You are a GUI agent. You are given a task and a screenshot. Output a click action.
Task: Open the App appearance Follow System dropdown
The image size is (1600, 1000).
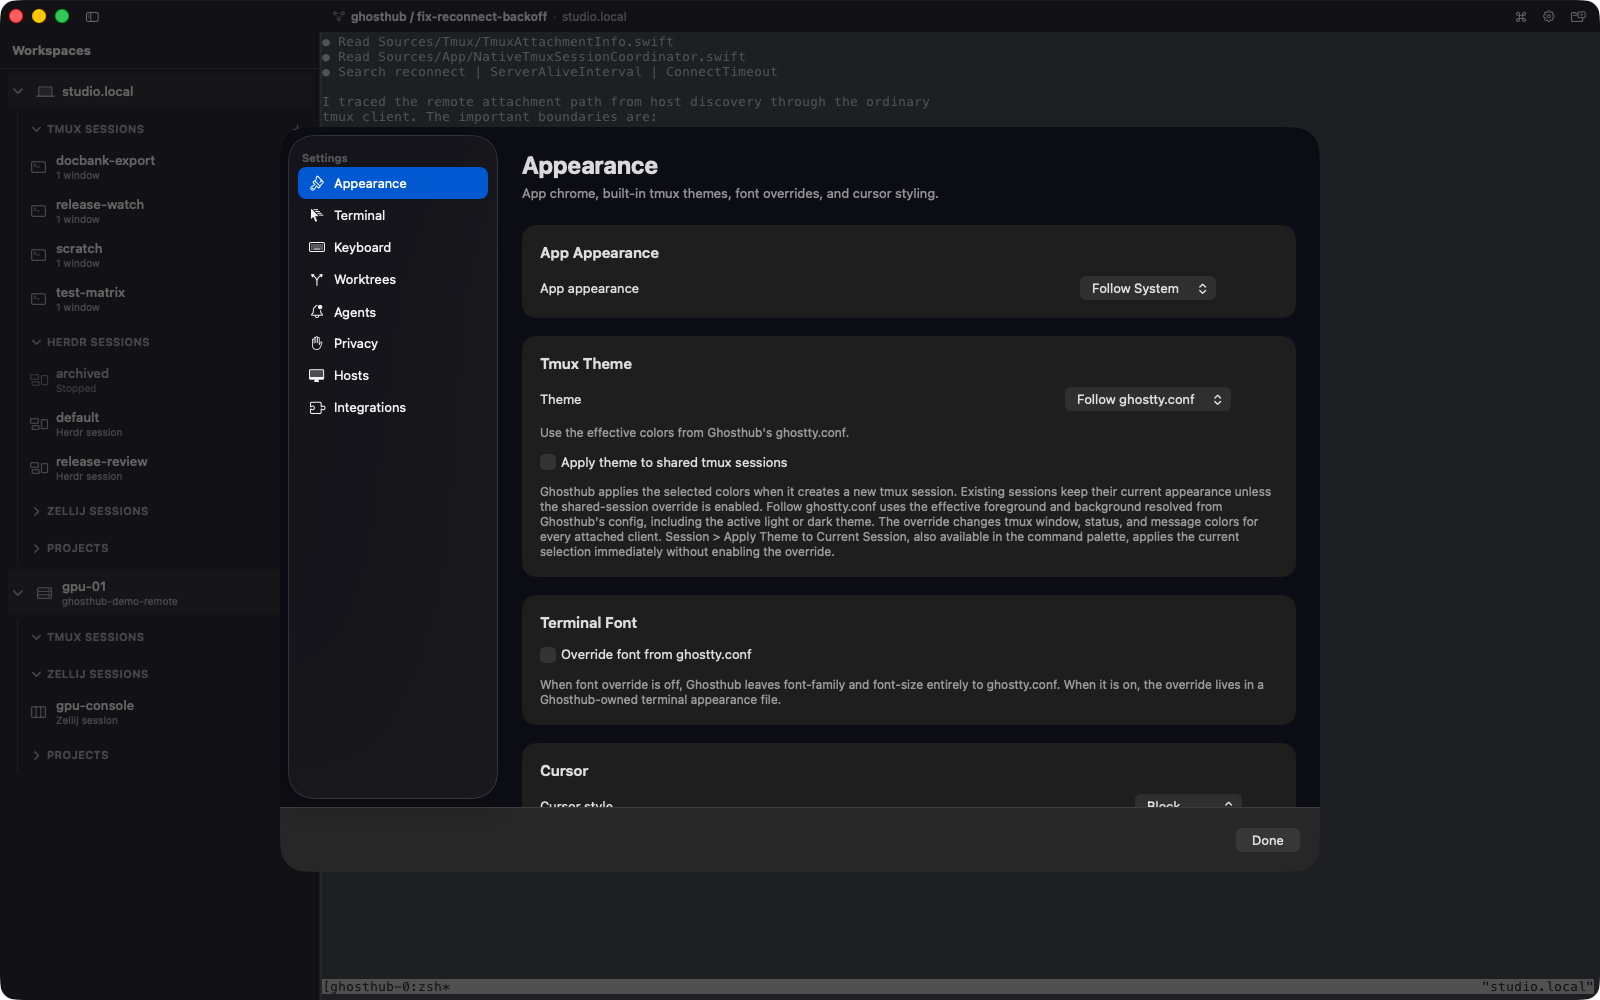[1148, 288]
